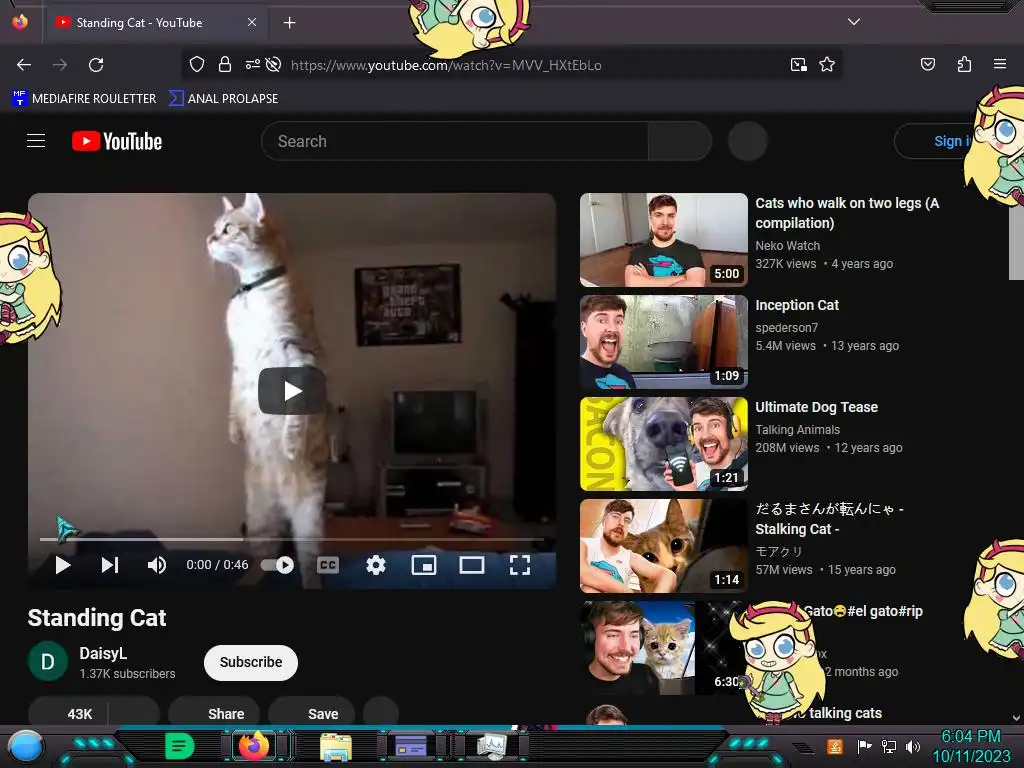This screenshot has height=768, width=1024.
Task: Open the Ultimate Dog Tease thumbnail
Action: pyautogui.click(x=664, y=443)
